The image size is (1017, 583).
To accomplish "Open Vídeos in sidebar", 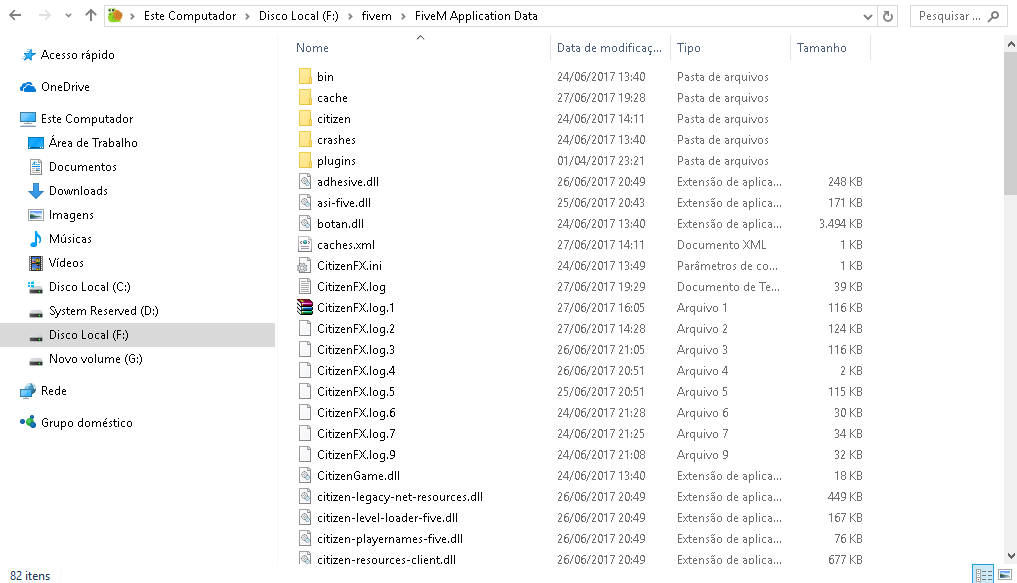I will (x=56, y=263).
